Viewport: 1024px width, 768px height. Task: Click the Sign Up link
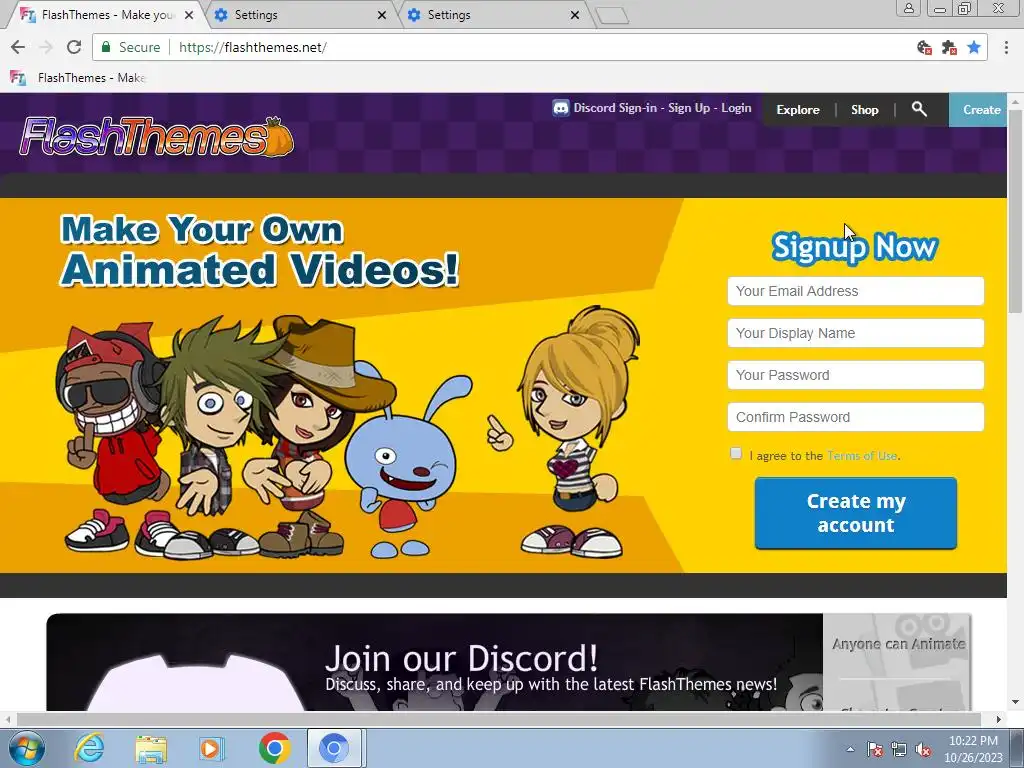(689, 108)
